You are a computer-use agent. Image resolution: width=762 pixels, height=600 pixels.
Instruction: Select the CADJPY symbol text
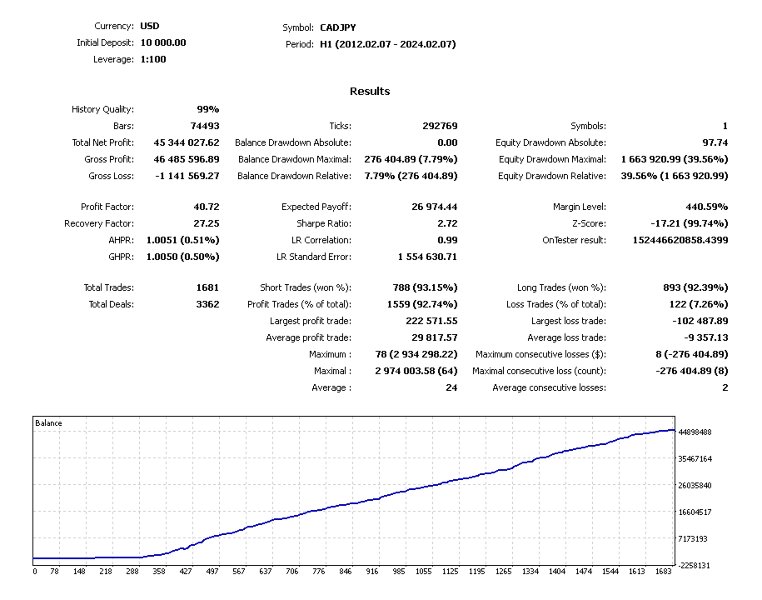pos(338,28)
